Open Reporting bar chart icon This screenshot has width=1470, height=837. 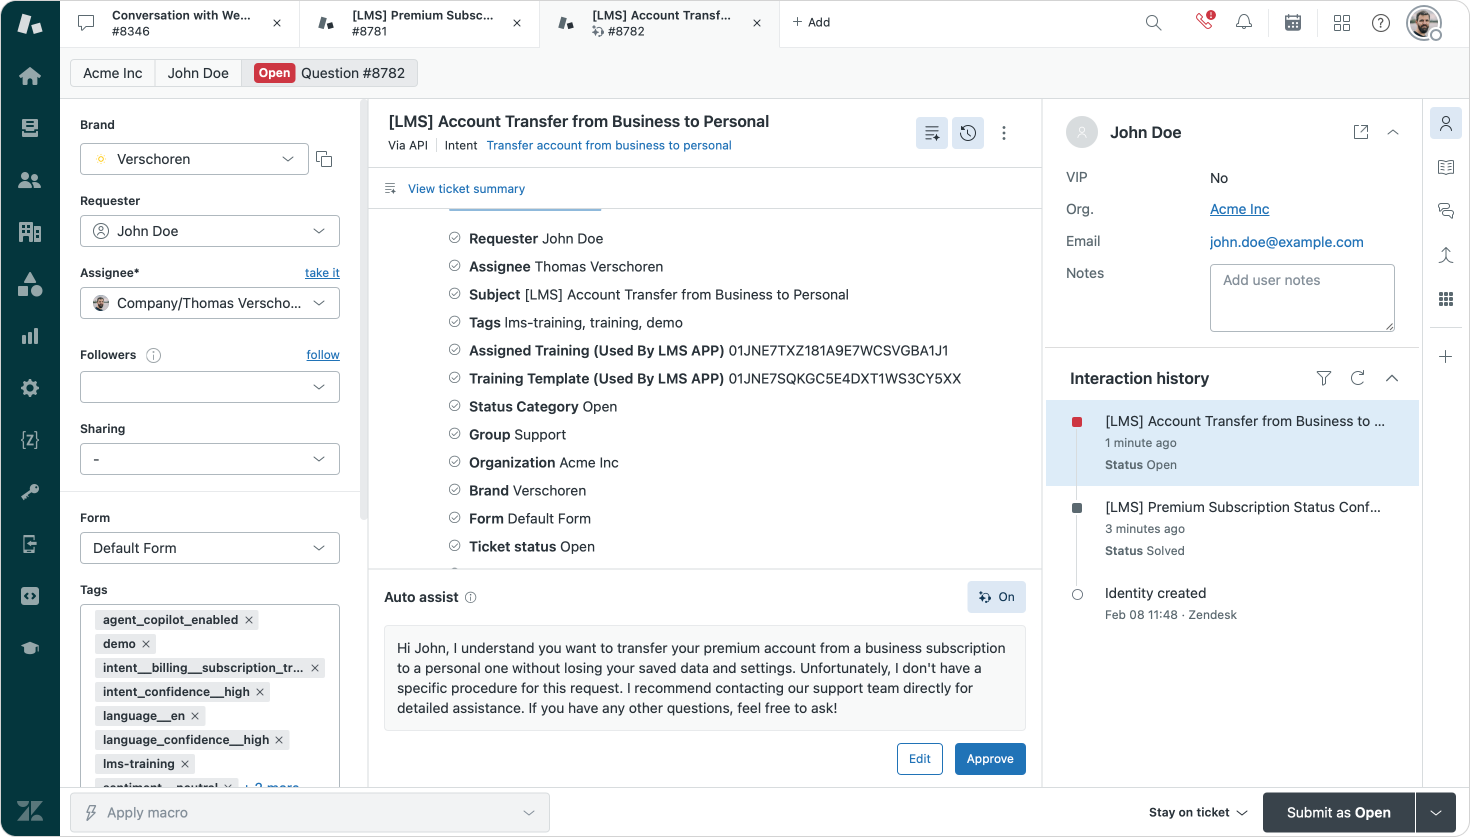click(x=30, y=336)
